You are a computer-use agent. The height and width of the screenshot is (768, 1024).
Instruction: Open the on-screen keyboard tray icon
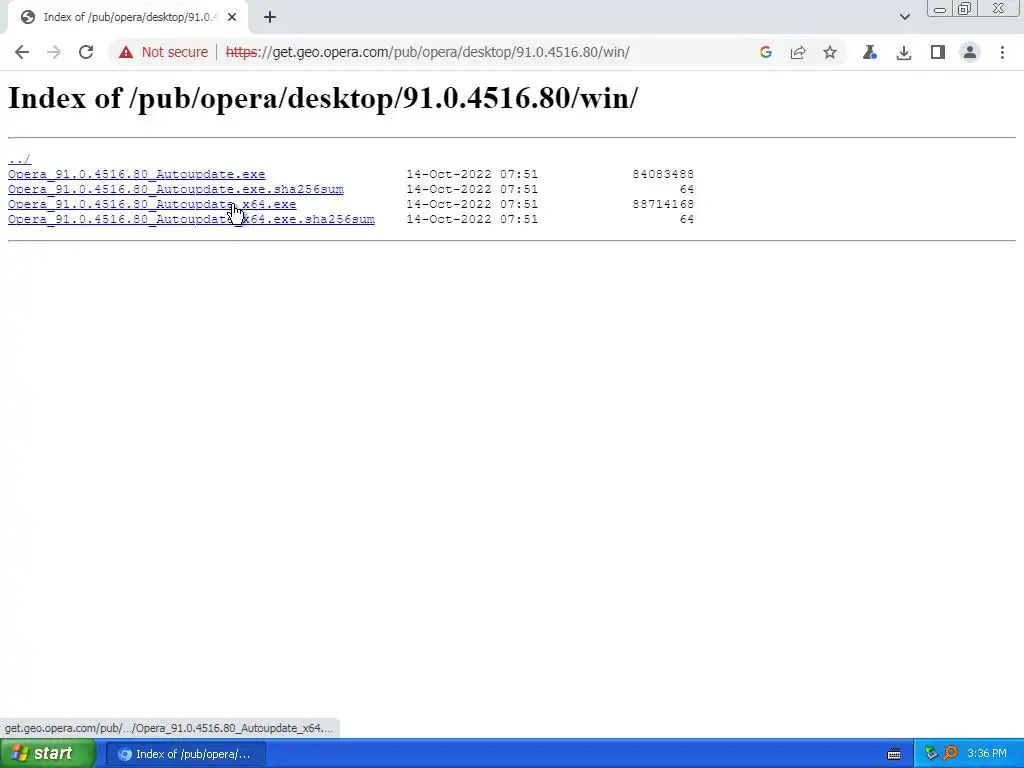click(894, 754)
